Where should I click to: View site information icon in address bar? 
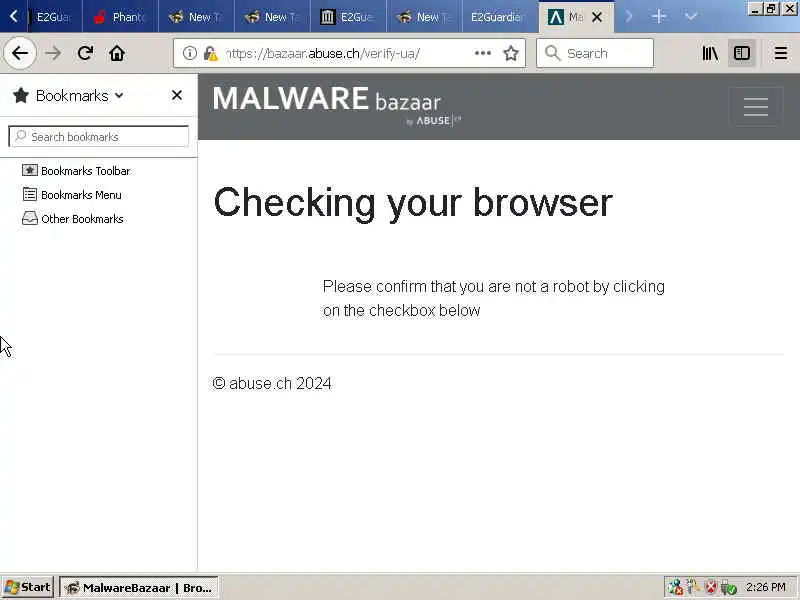point(190,53)
